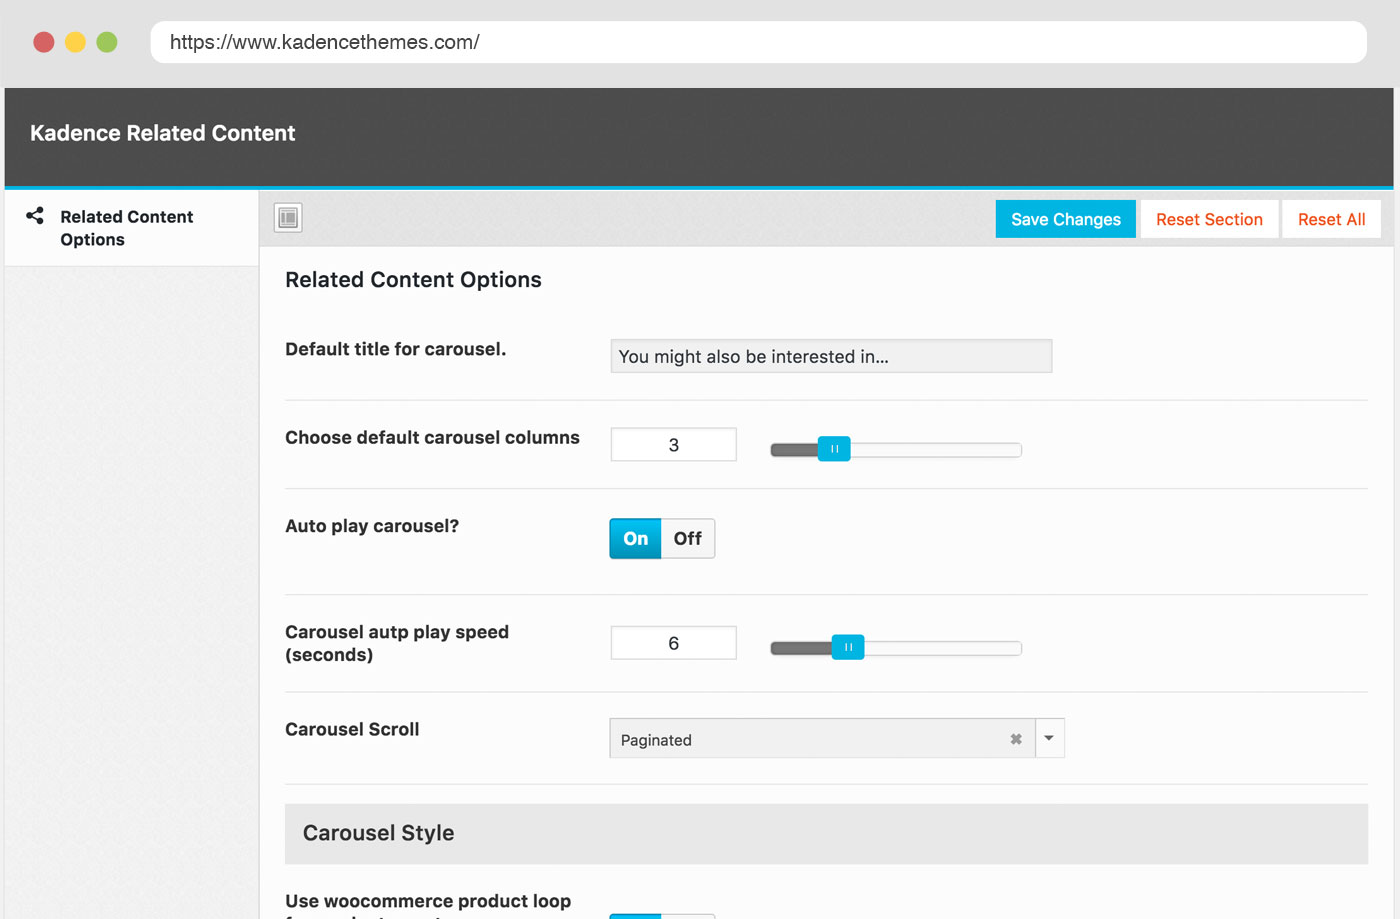
Task: Click the Save Changes button
Action: point(1066,219)
